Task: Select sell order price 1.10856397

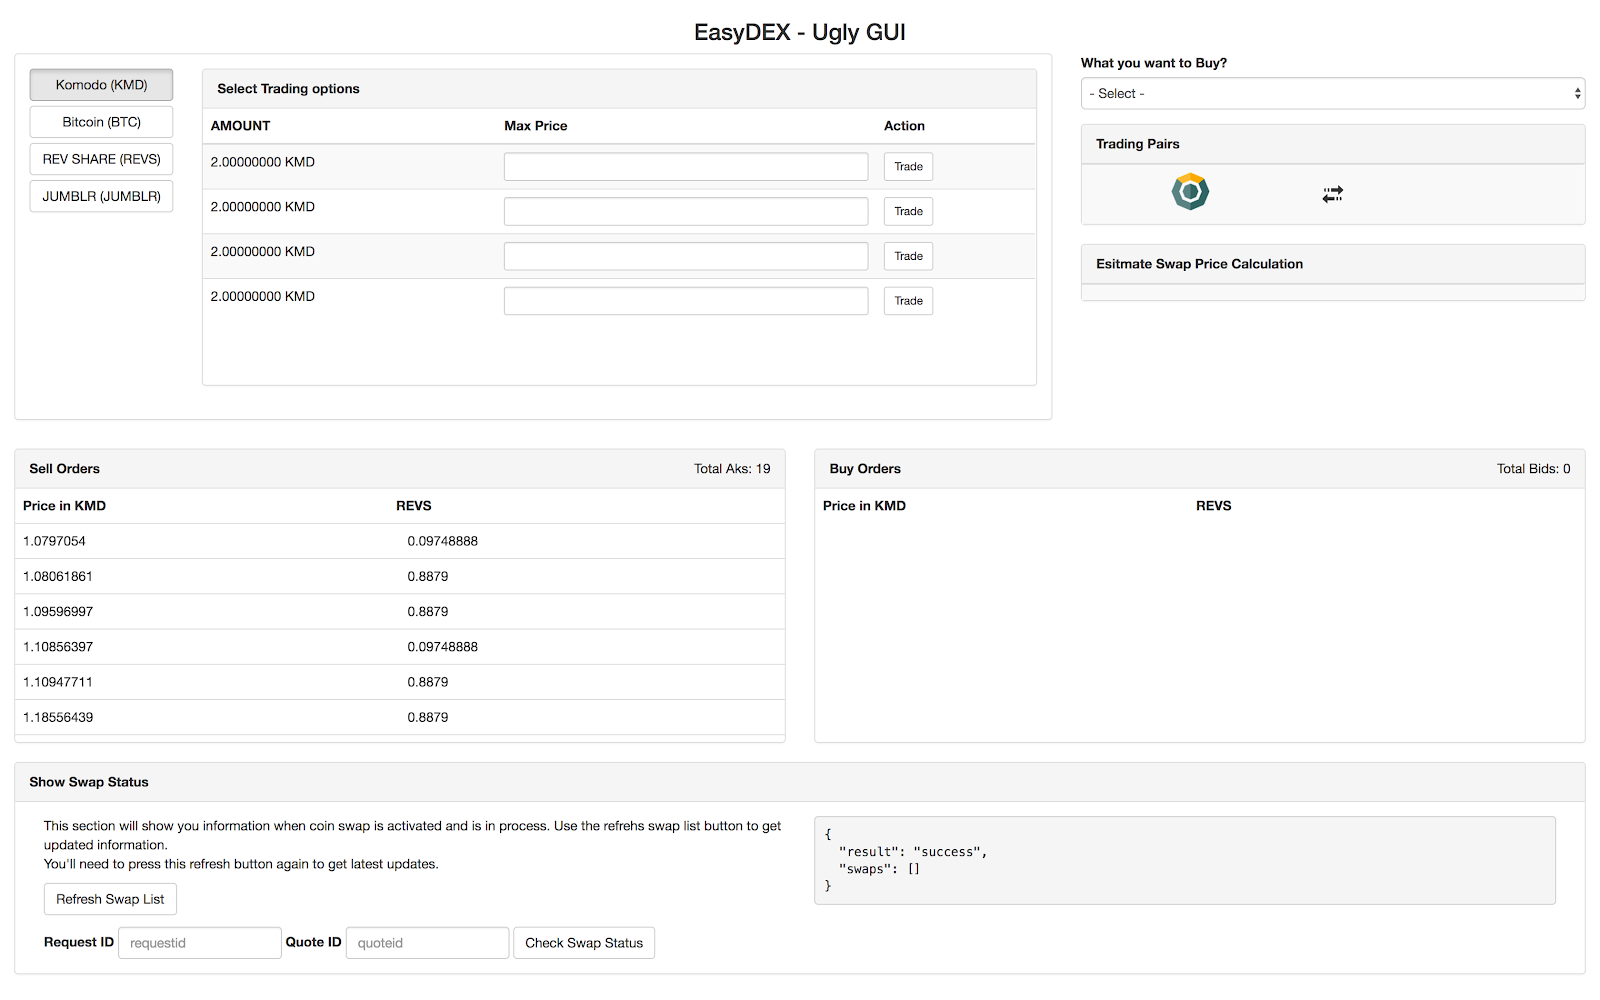Action: (58, 647)
